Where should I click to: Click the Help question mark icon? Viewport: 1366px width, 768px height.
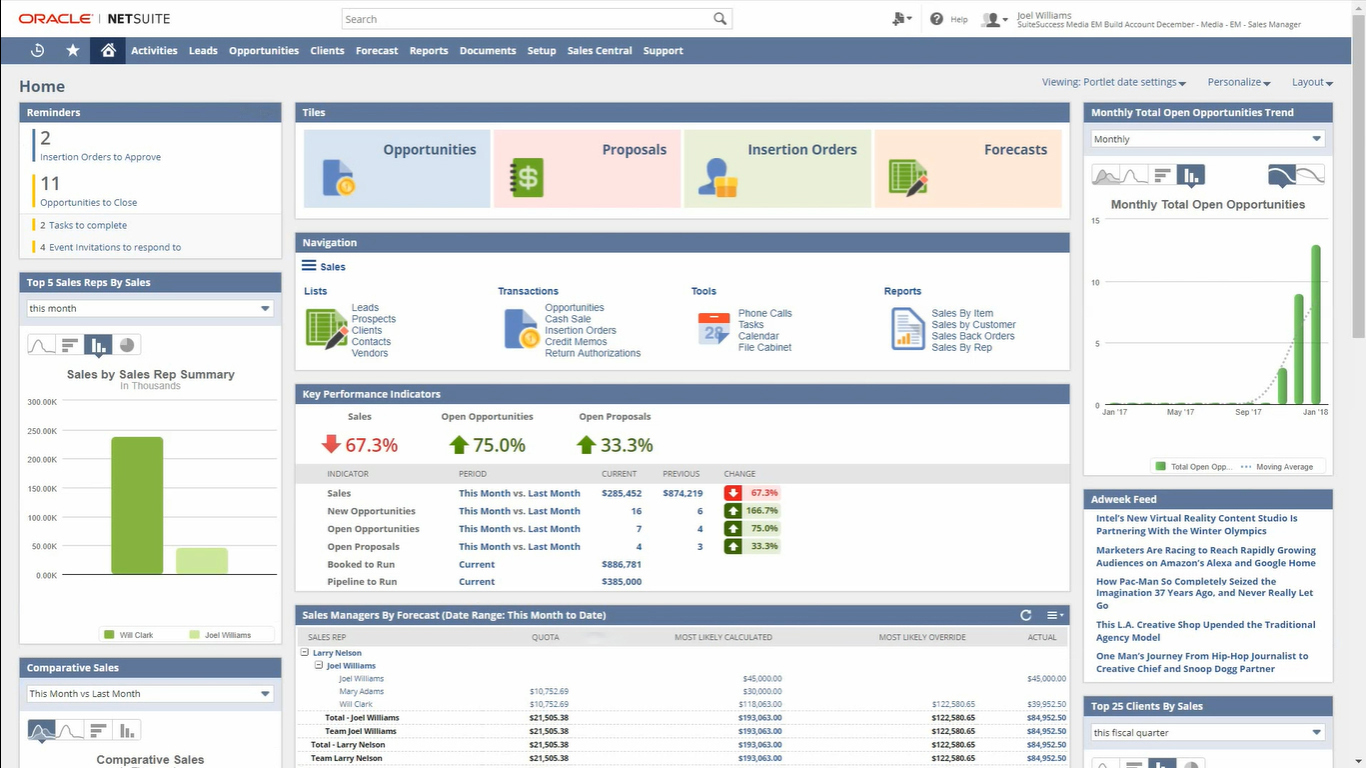tap(936, 19)
